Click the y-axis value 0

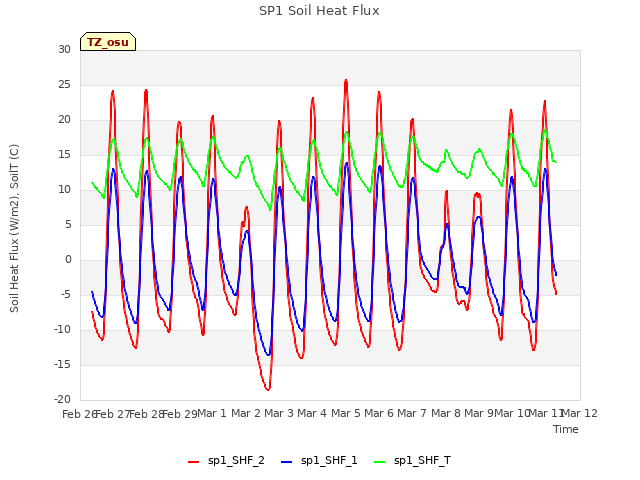point(68,260)
